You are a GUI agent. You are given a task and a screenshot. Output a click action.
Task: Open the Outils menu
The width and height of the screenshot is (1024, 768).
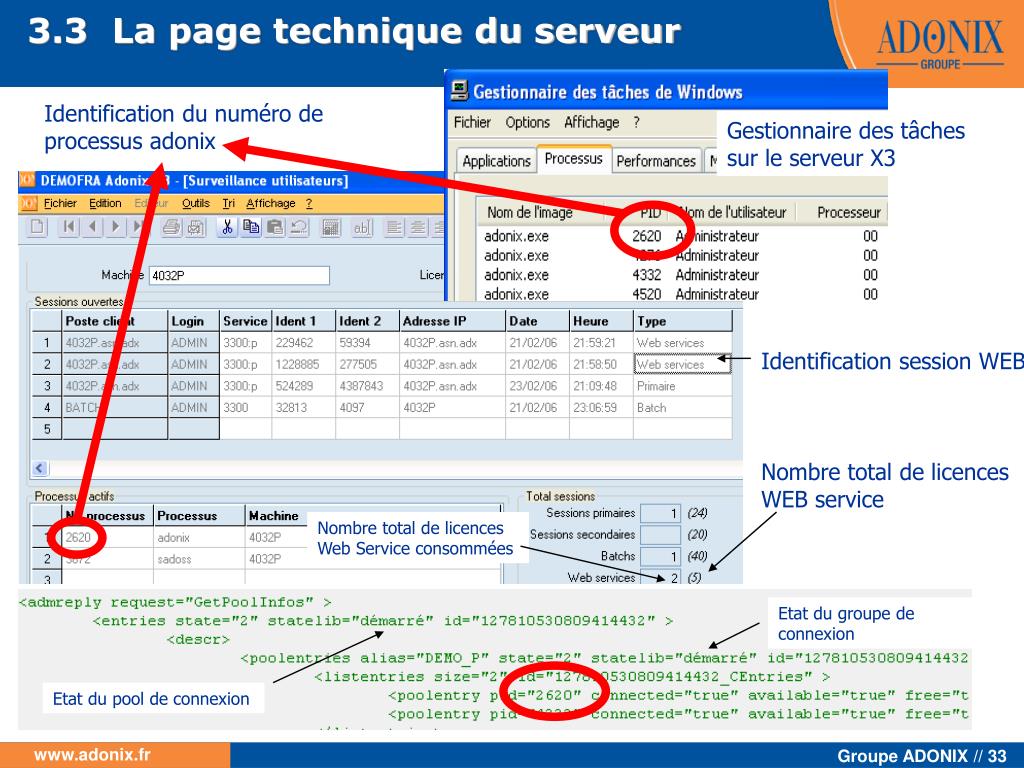point(195,204)
